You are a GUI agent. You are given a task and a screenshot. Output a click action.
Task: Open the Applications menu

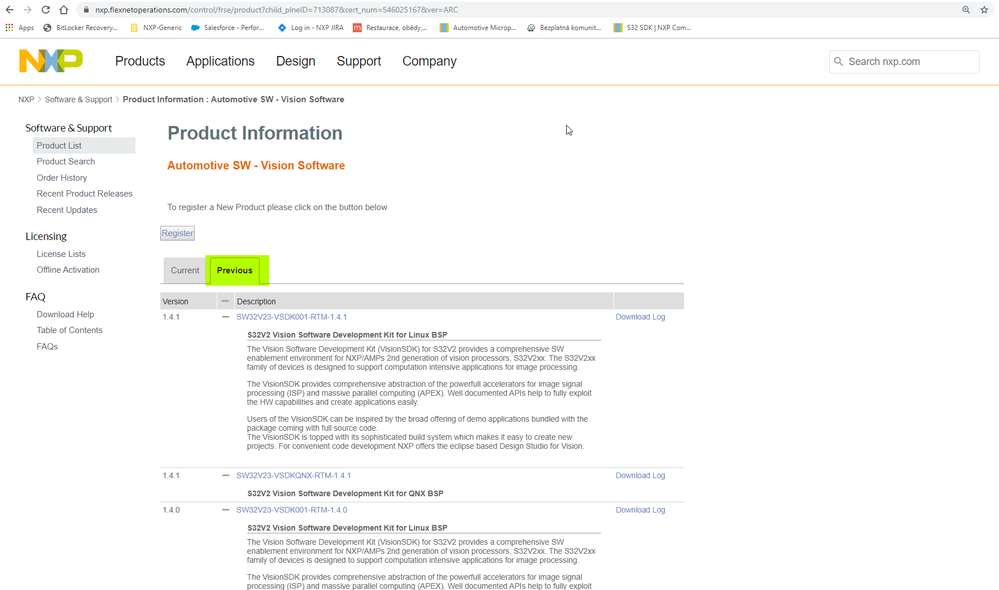220,61
